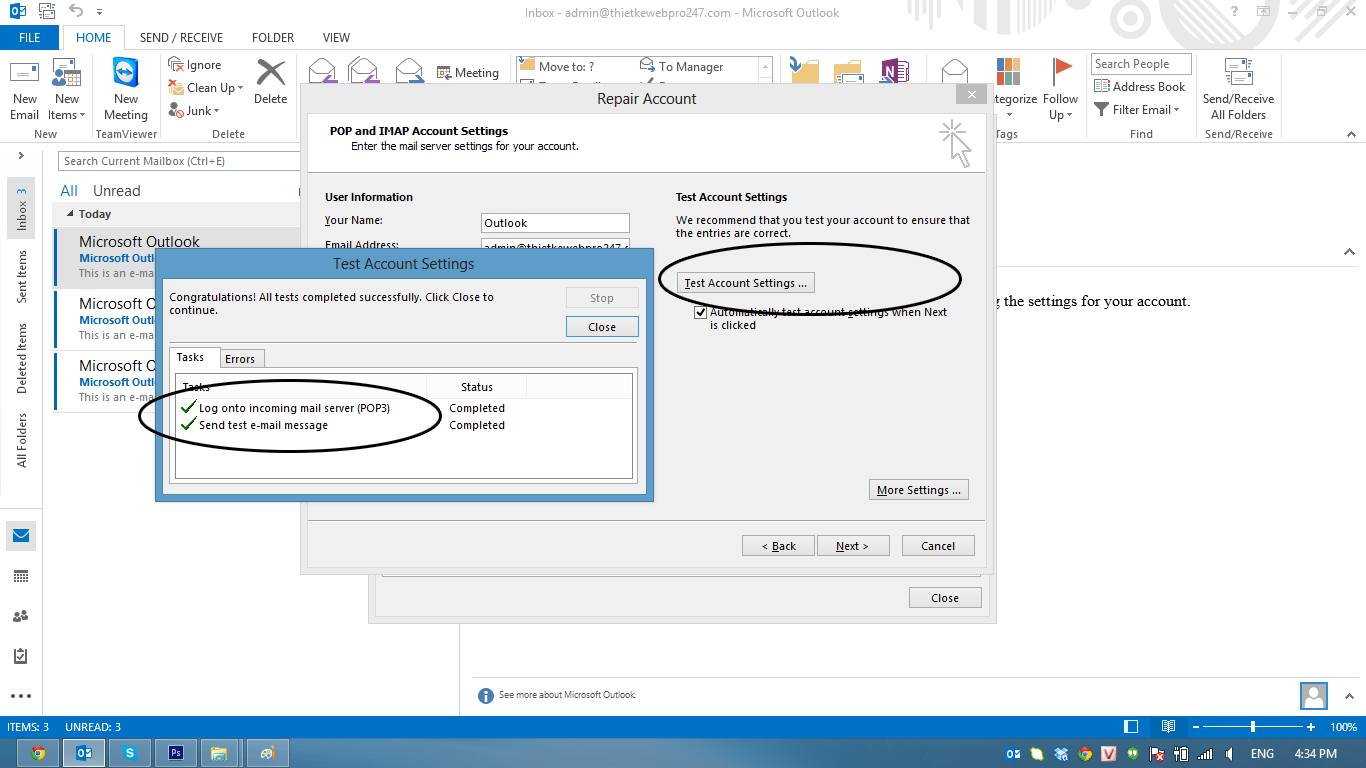Screen dimensions: 1366x768
Task: Close the Test Account Settings dialog via Close button
Action: click(x=602, y=327)
